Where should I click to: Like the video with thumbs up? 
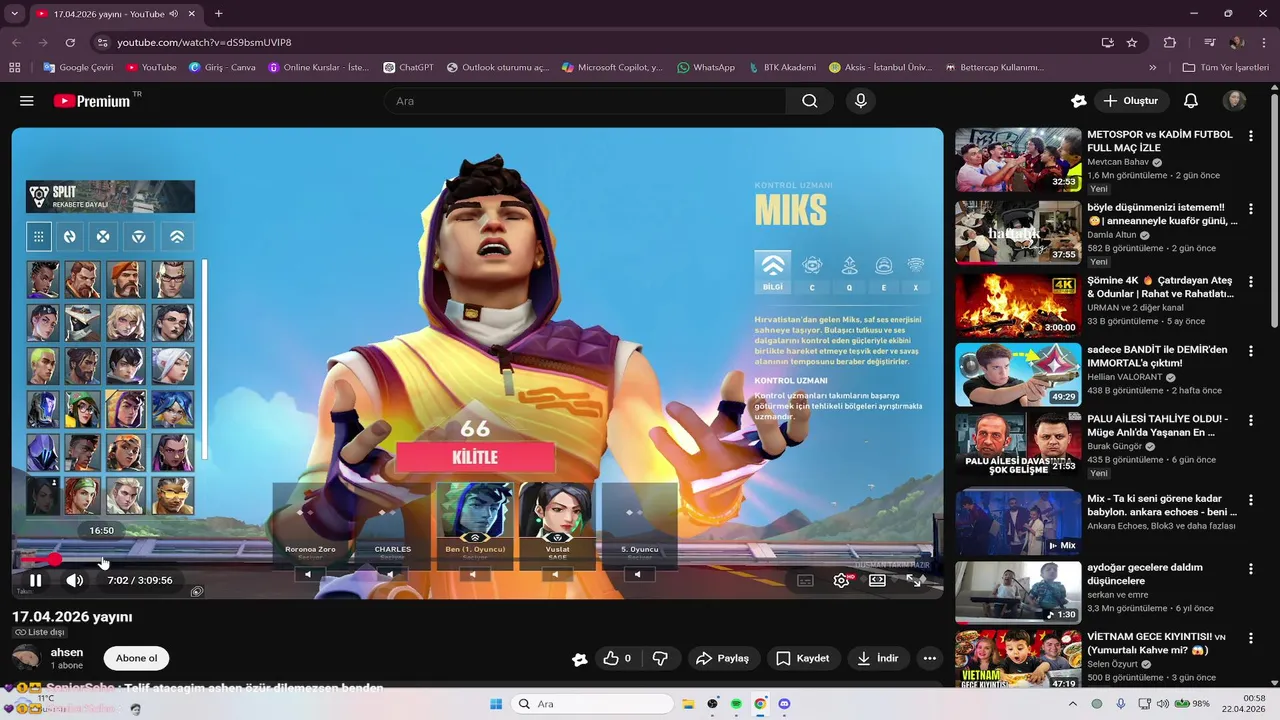click(617, 658)
